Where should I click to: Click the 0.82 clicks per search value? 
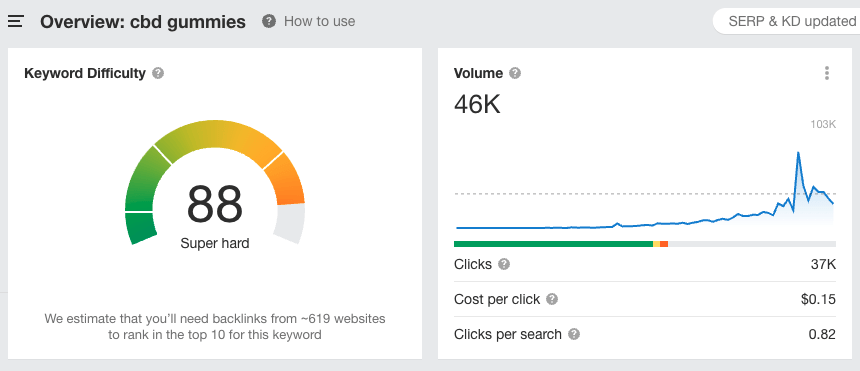(822, 334)
